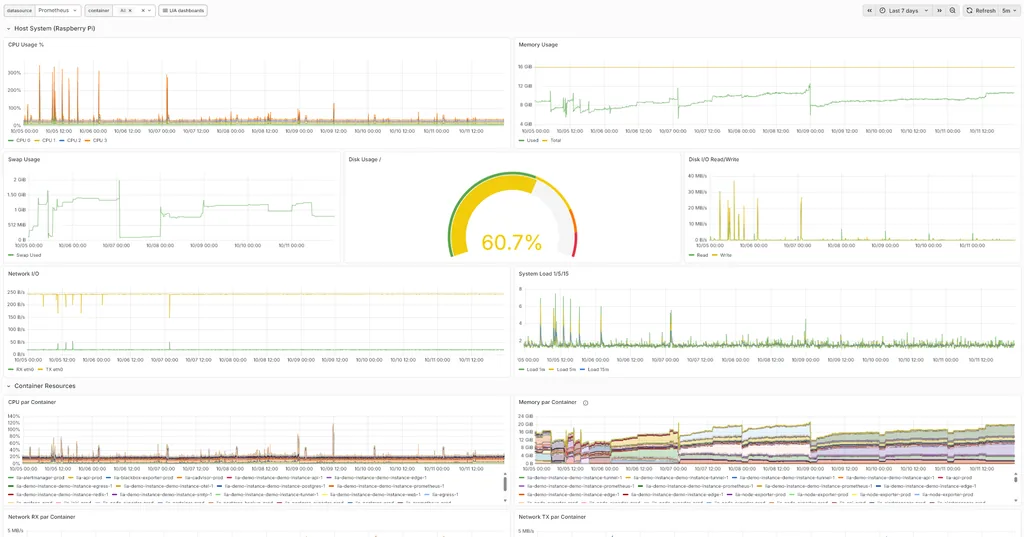The image size is (1024, 537).
Task: Zoom out the time range
Action: click(952, 10)
